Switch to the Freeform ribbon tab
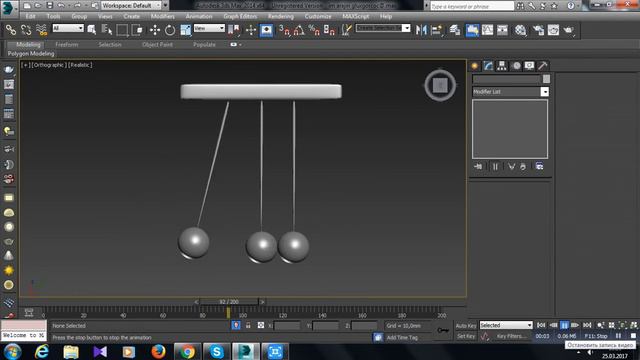The image size is (640, 360). 67,44
